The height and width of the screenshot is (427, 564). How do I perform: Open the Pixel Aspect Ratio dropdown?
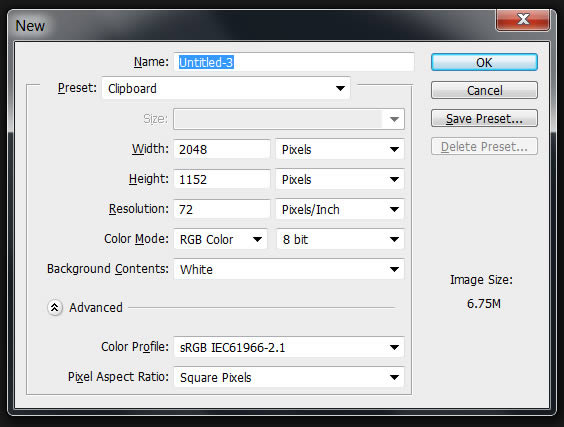tap(289, 377)
